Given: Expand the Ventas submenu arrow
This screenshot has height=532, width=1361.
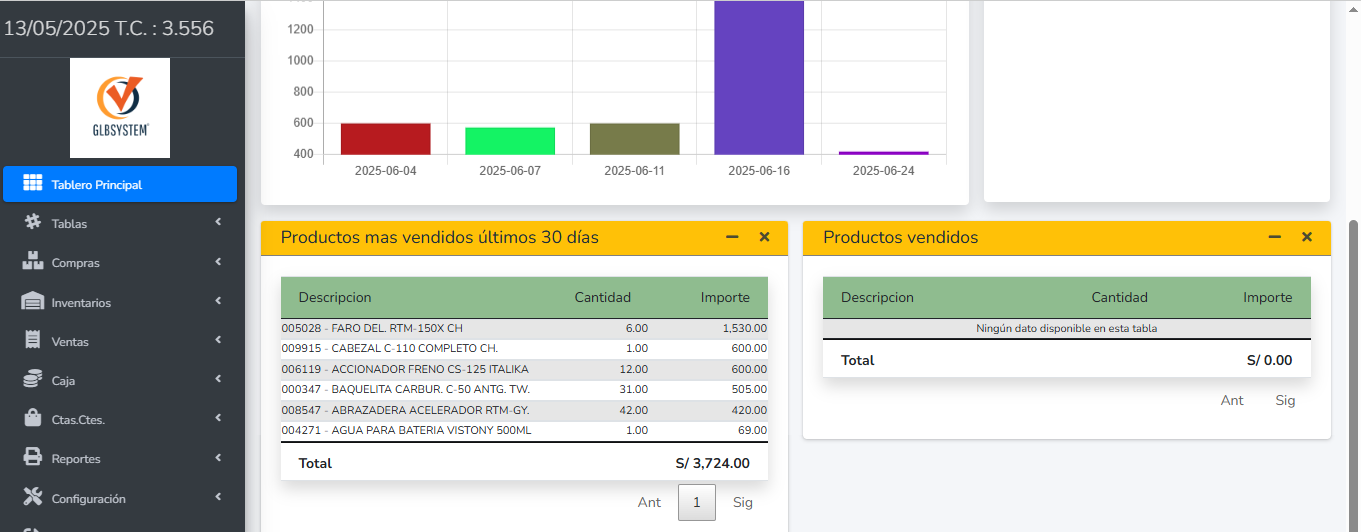Looking at the screenshot, I should 218,340.
